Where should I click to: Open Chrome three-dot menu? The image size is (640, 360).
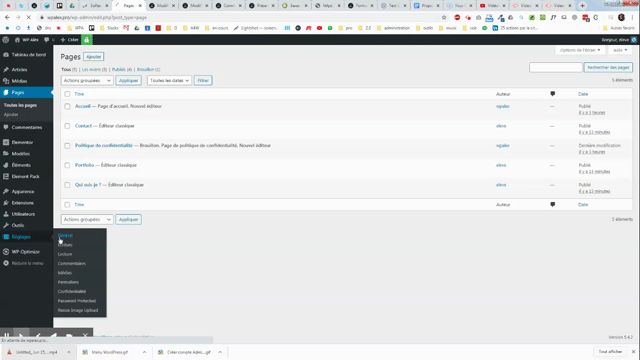coord(632,18)
